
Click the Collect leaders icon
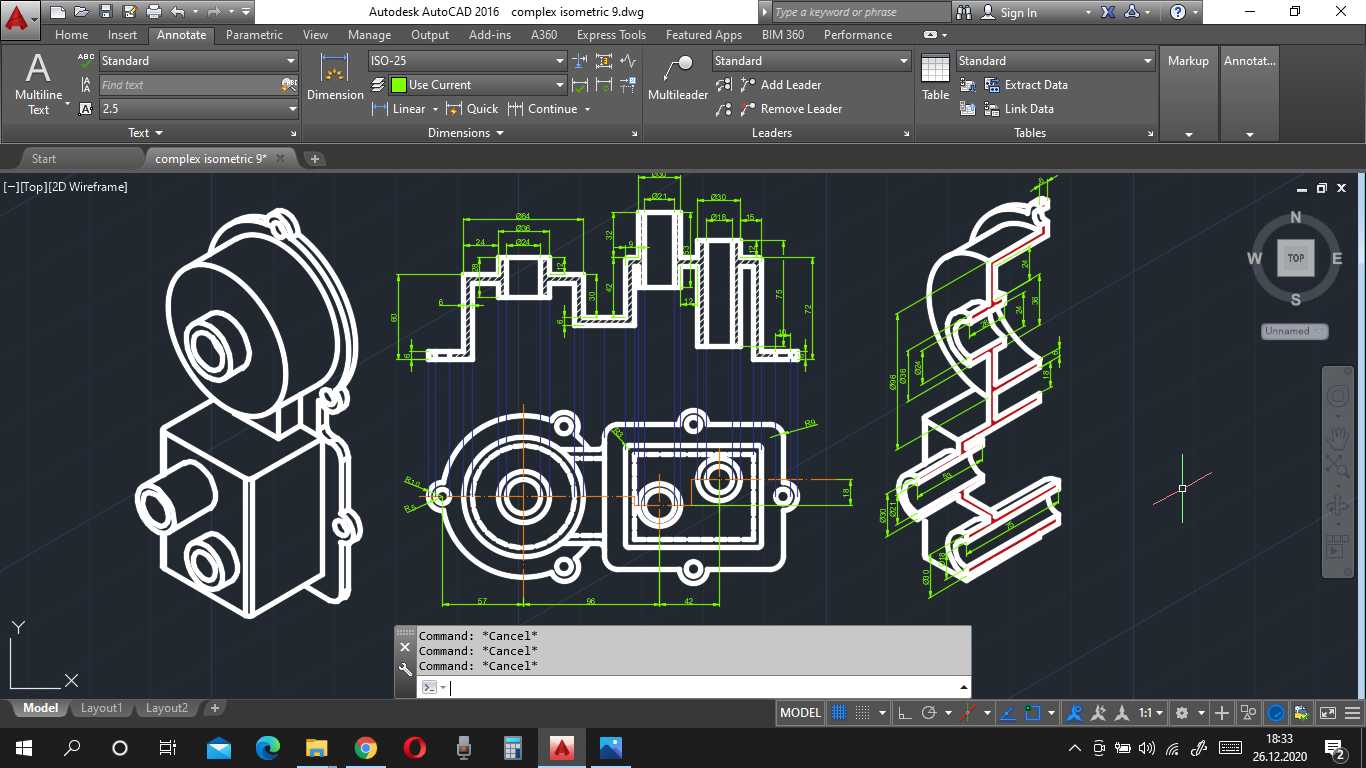724,109
